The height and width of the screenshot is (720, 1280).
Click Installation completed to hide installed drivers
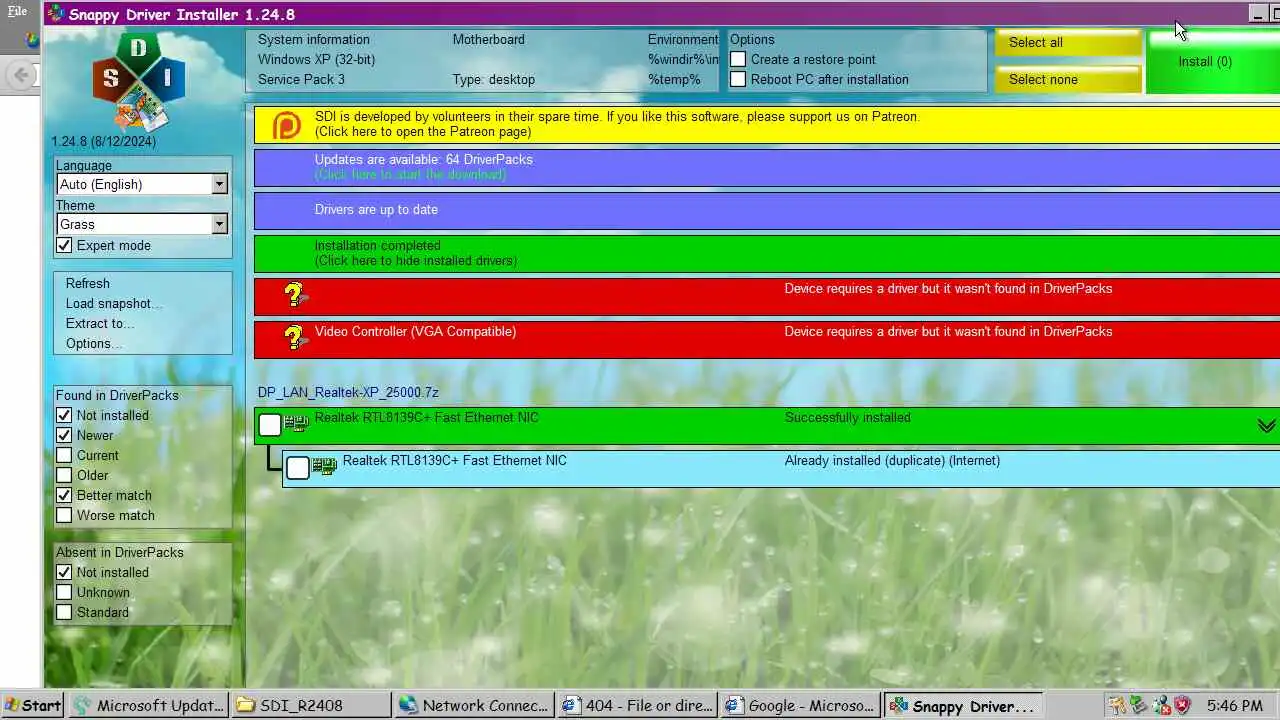pyautogui.click(x=767, y=253)
